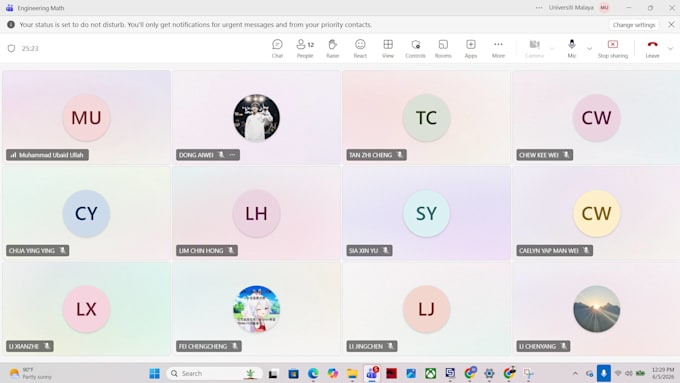Select TAN ZHI CHENG participant tile

pyautogui.click(x=426, y=117)
